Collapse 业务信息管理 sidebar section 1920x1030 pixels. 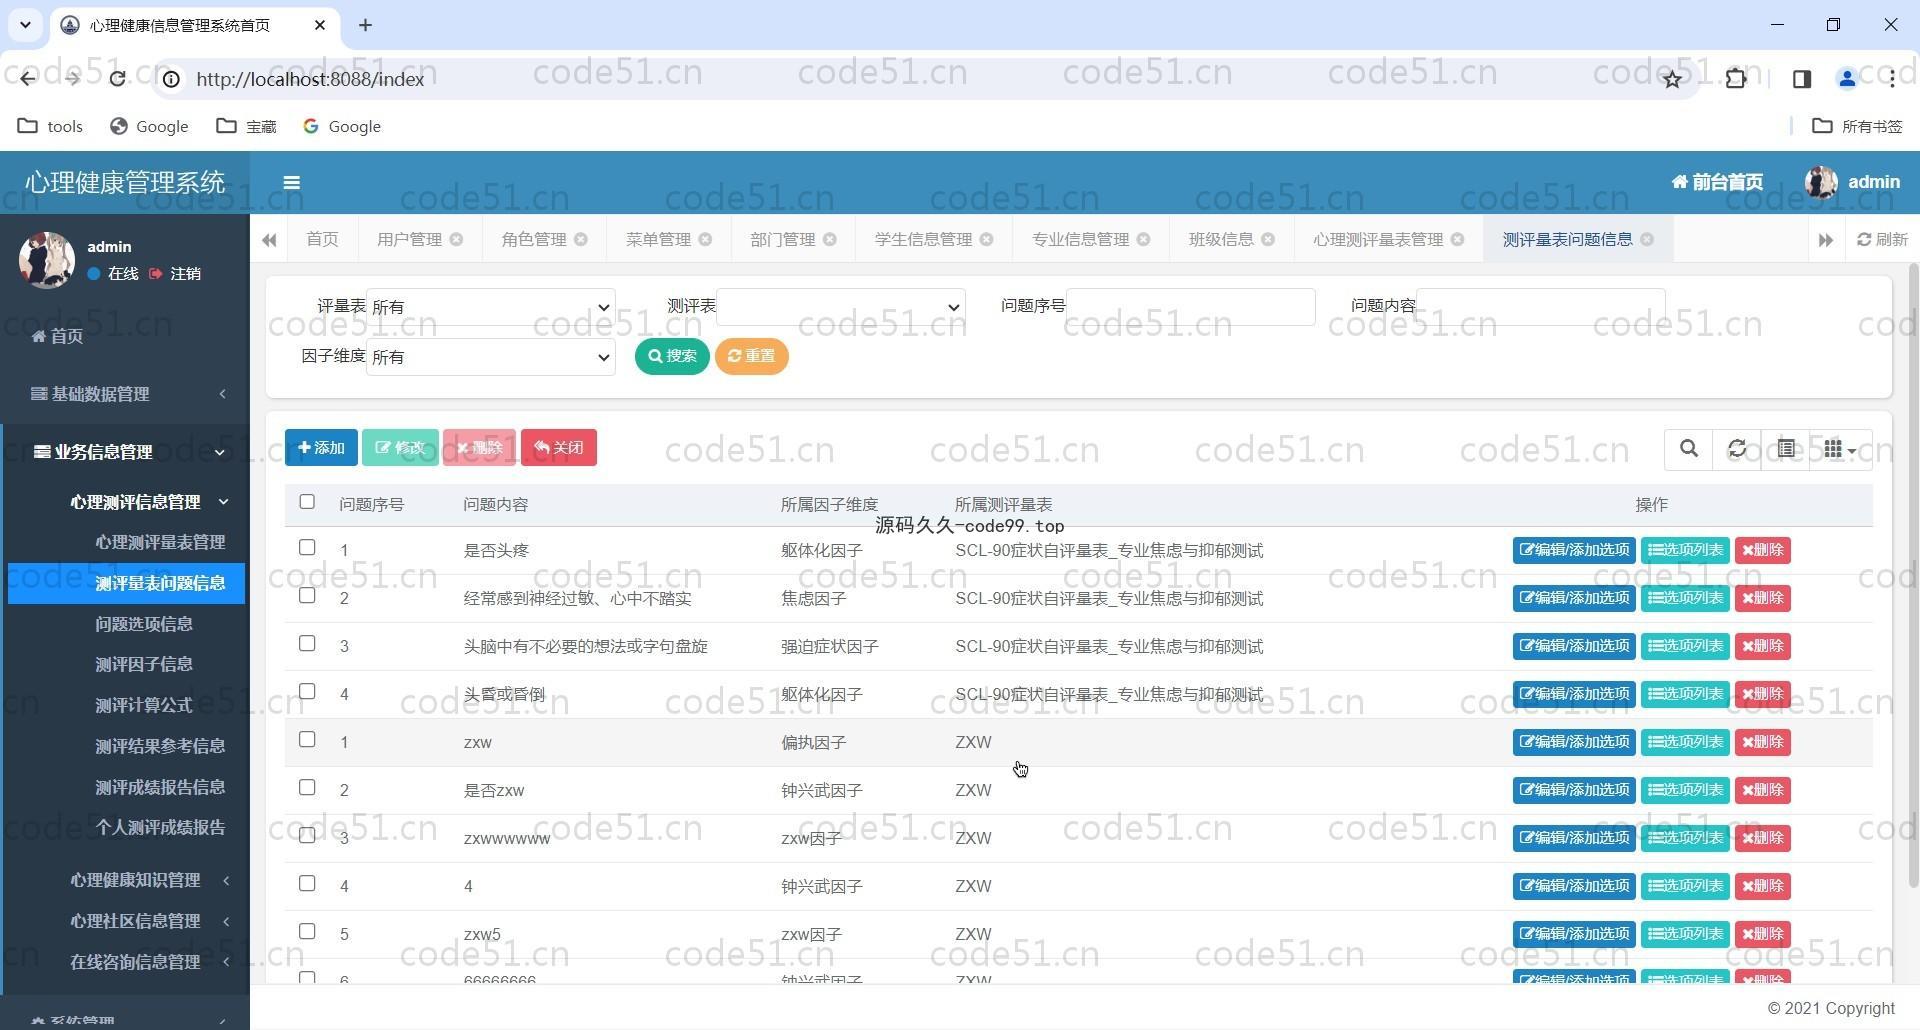point(127,452)
